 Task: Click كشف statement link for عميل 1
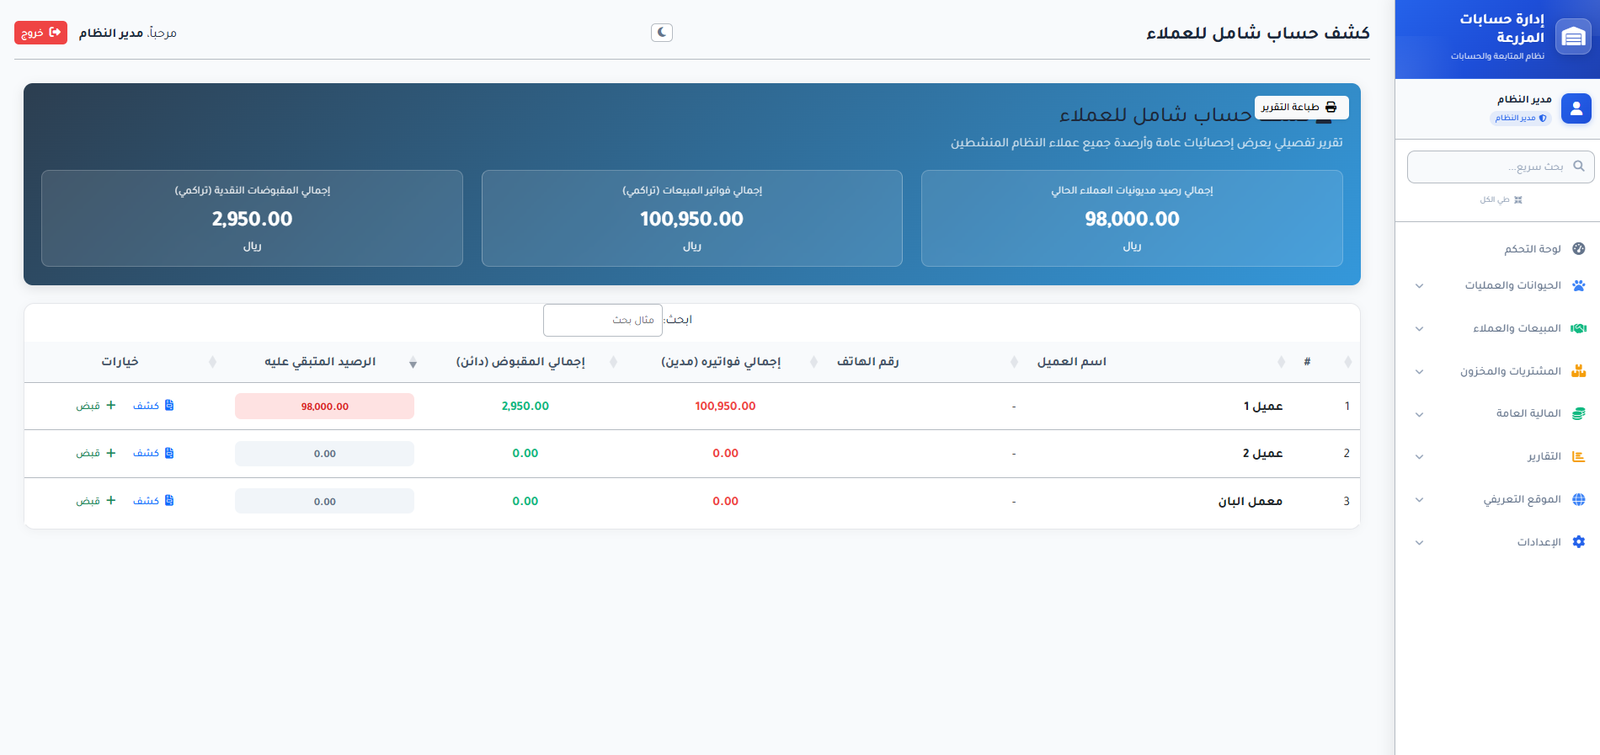[x=154, y=406]
